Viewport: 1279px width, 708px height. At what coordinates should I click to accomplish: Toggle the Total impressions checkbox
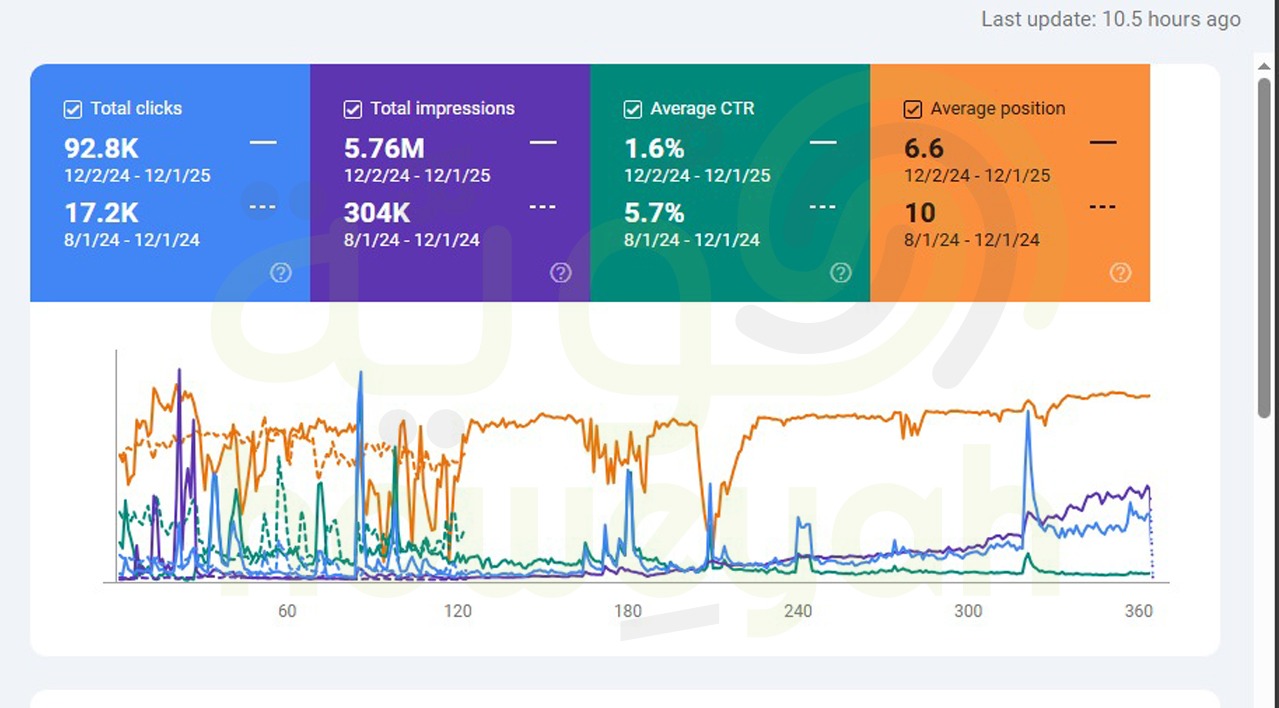click(x=353, y=109)
